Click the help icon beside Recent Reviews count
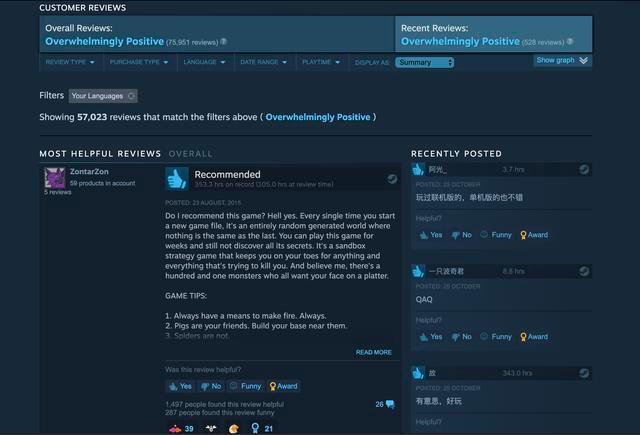640x435 pixels. coord(571,42)
